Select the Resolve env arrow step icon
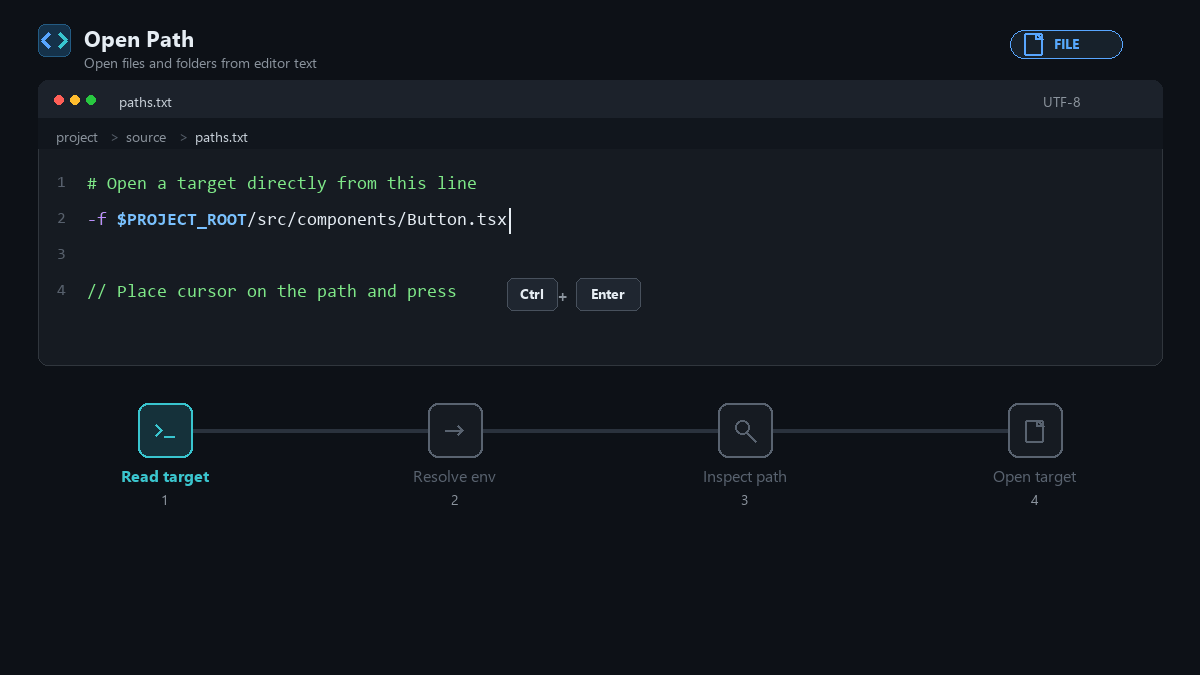The height and width of the screenshot is (675, 1200). [x=455, y=430]
